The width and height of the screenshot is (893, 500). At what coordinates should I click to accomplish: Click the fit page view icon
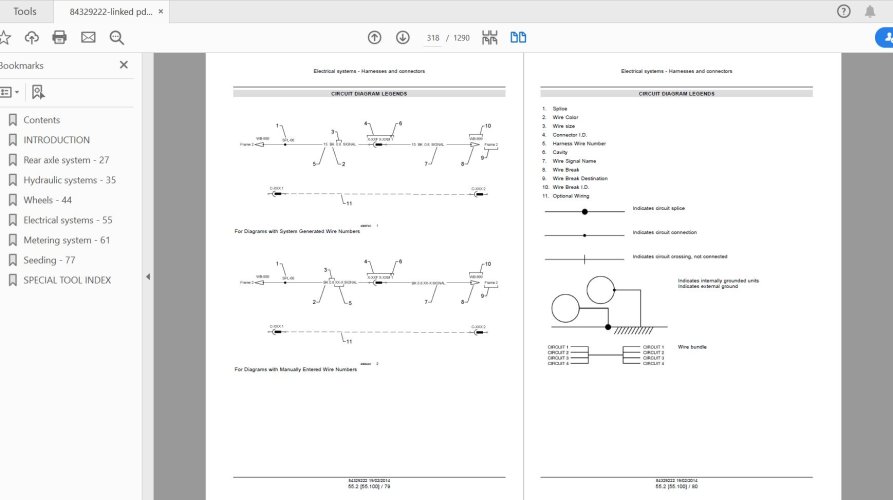tap(490, 38)
